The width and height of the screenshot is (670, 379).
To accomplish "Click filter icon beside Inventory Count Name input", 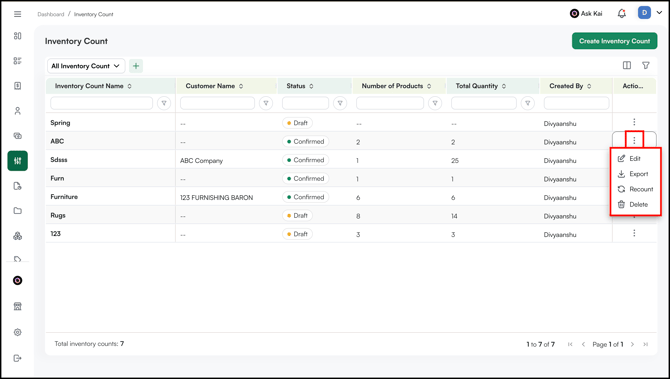I will 164,103.
